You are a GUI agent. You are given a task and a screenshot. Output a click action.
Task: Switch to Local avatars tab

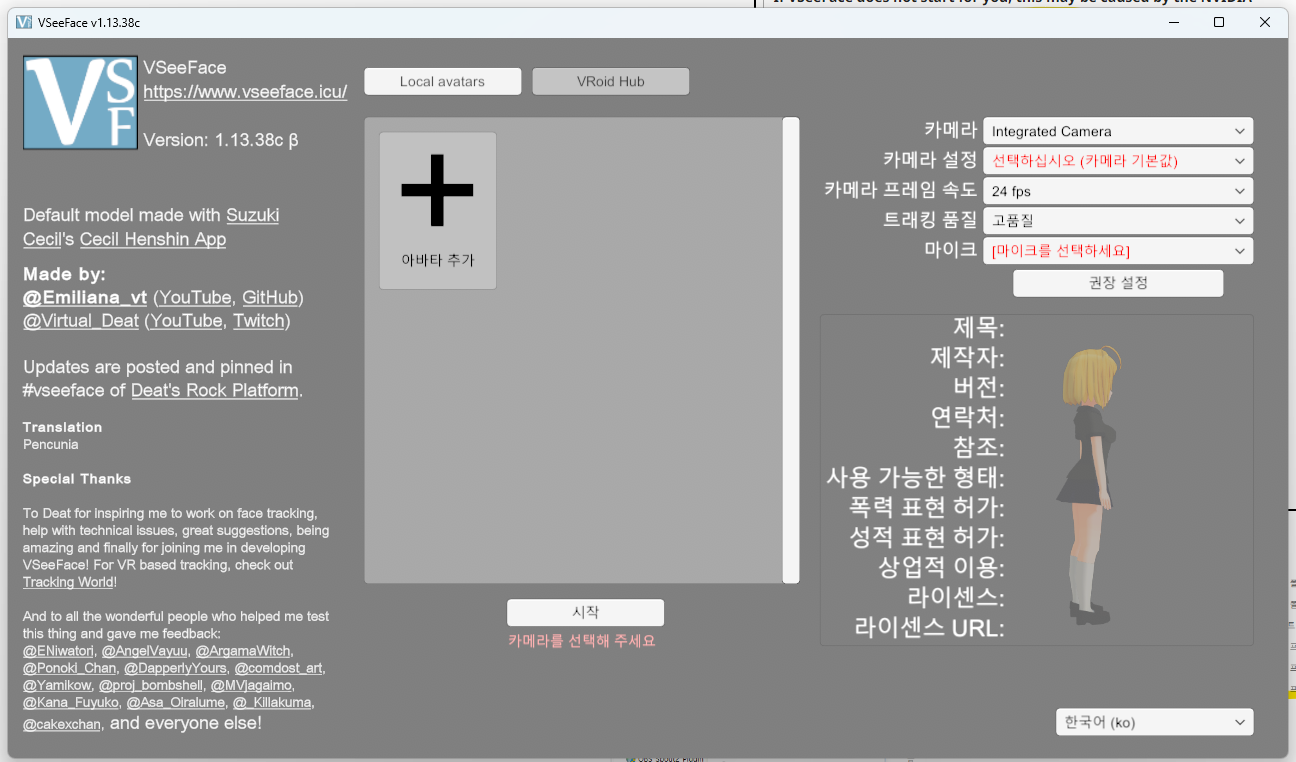coord(442,82)
